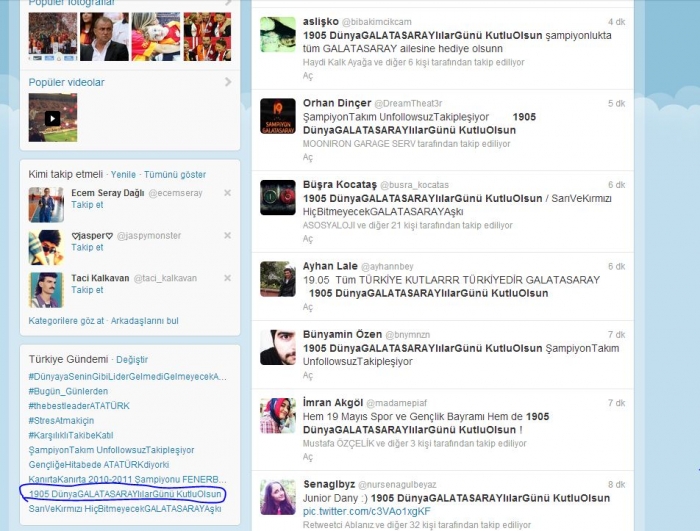
Task: Click Mustafa ÖZÇELİK followed-by text
Action: (414, 443)
